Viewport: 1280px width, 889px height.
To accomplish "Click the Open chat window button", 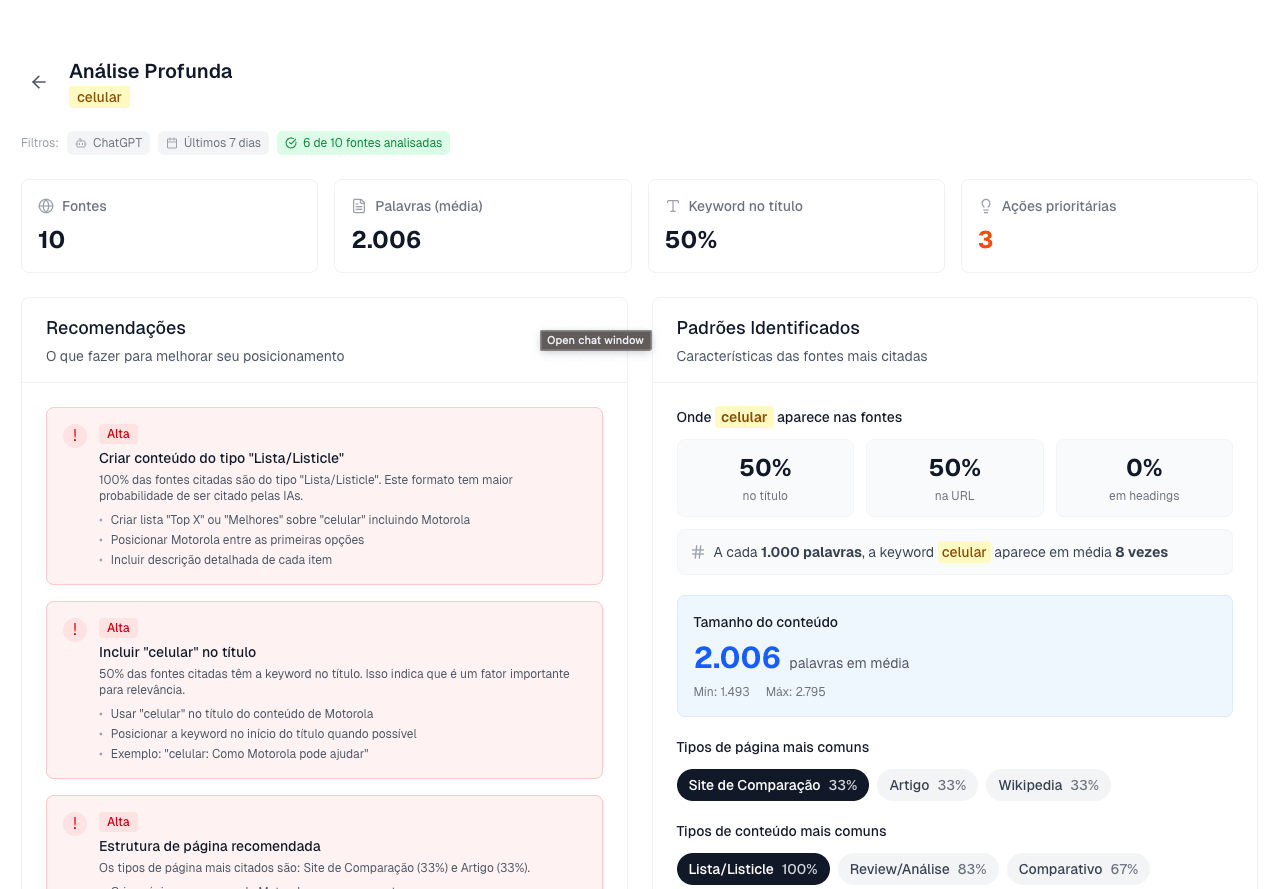I will [595, 340].
